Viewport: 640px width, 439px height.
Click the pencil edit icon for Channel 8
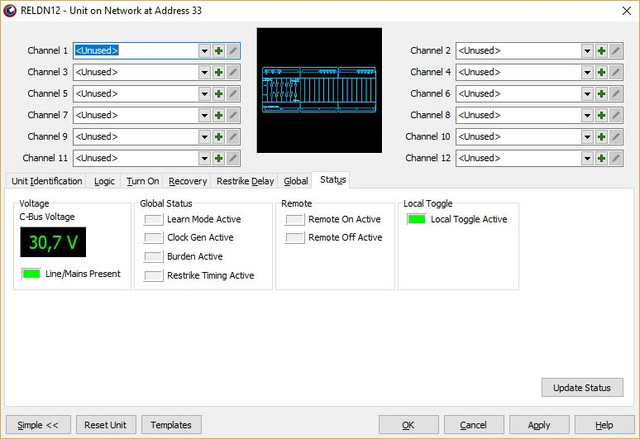click(x=616, y=115)
